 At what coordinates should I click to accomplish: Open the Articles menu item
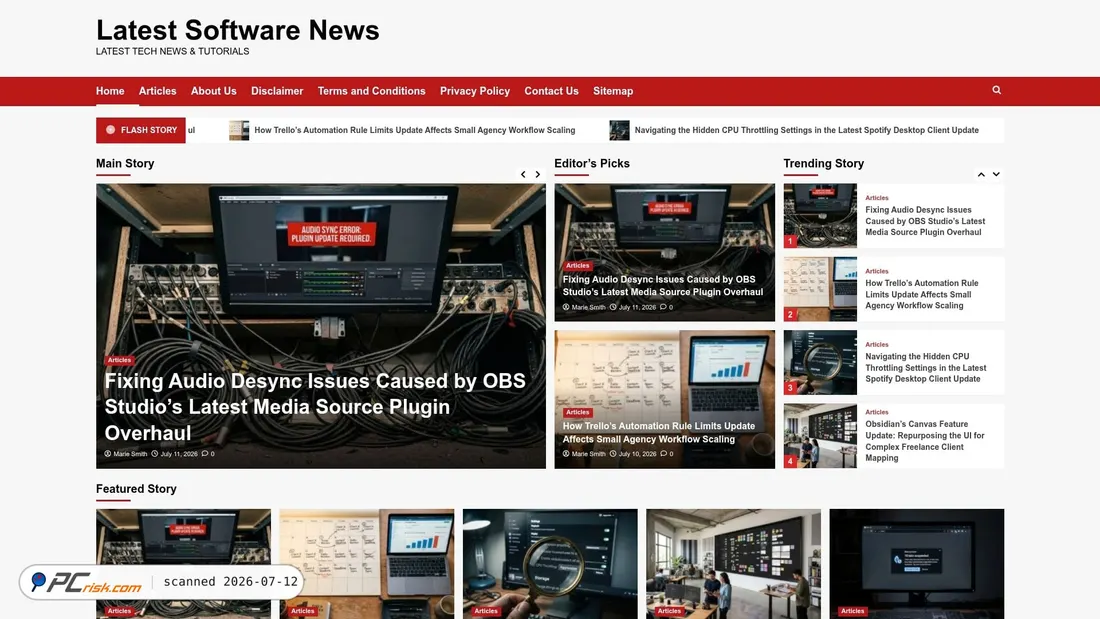[x=157, y=91]
